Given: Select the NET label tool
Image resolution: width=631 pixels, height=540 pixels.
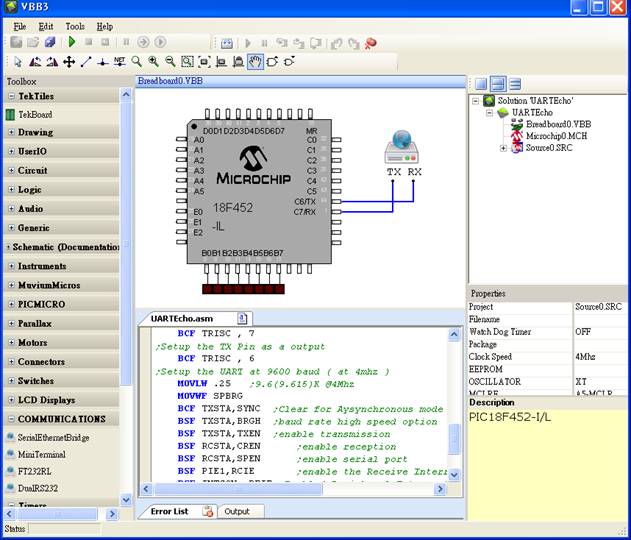Looking at the screenshot, I should click(120, 62).
